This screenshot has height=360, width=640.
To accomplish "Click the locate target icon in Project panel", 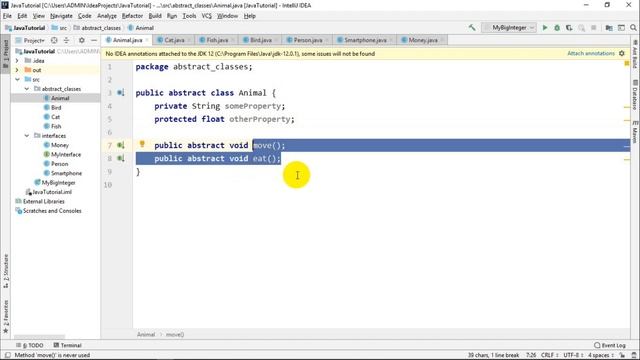I will tap(54, 40).
